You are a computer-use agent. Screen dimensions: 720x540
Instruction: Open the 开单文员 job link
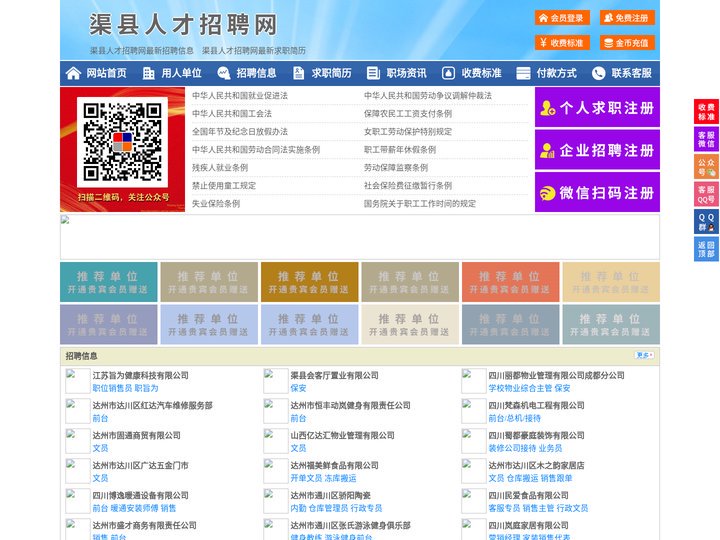(x=306, y=478)
